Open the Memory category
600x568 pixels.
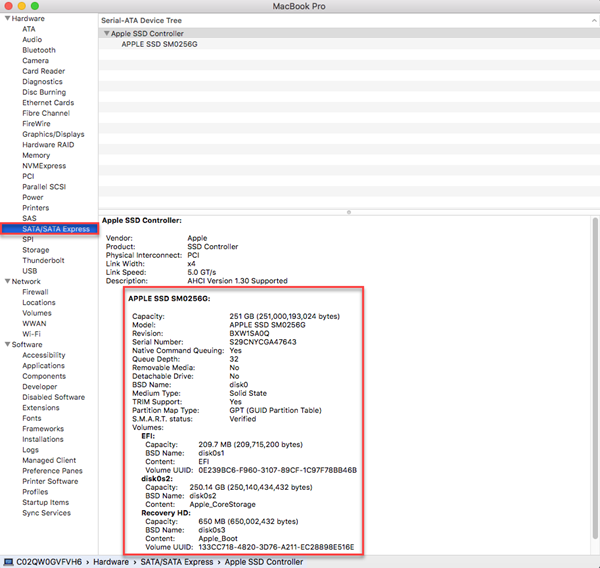pyautogui.click(x=36, y=155)
